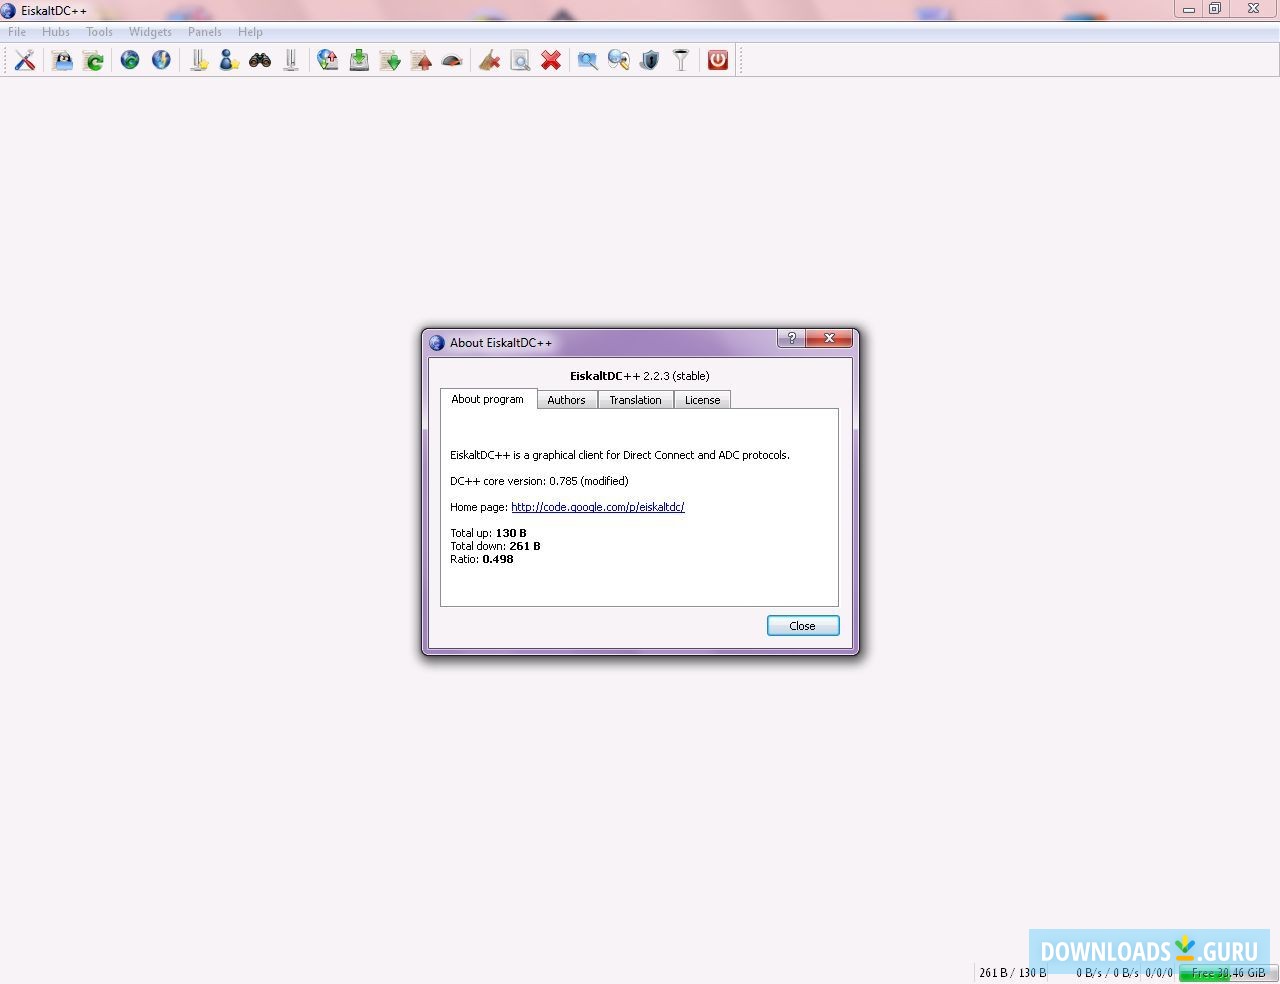Click the globe quick connect lightning icon
1280x984 pixels.
pos(161,60)
